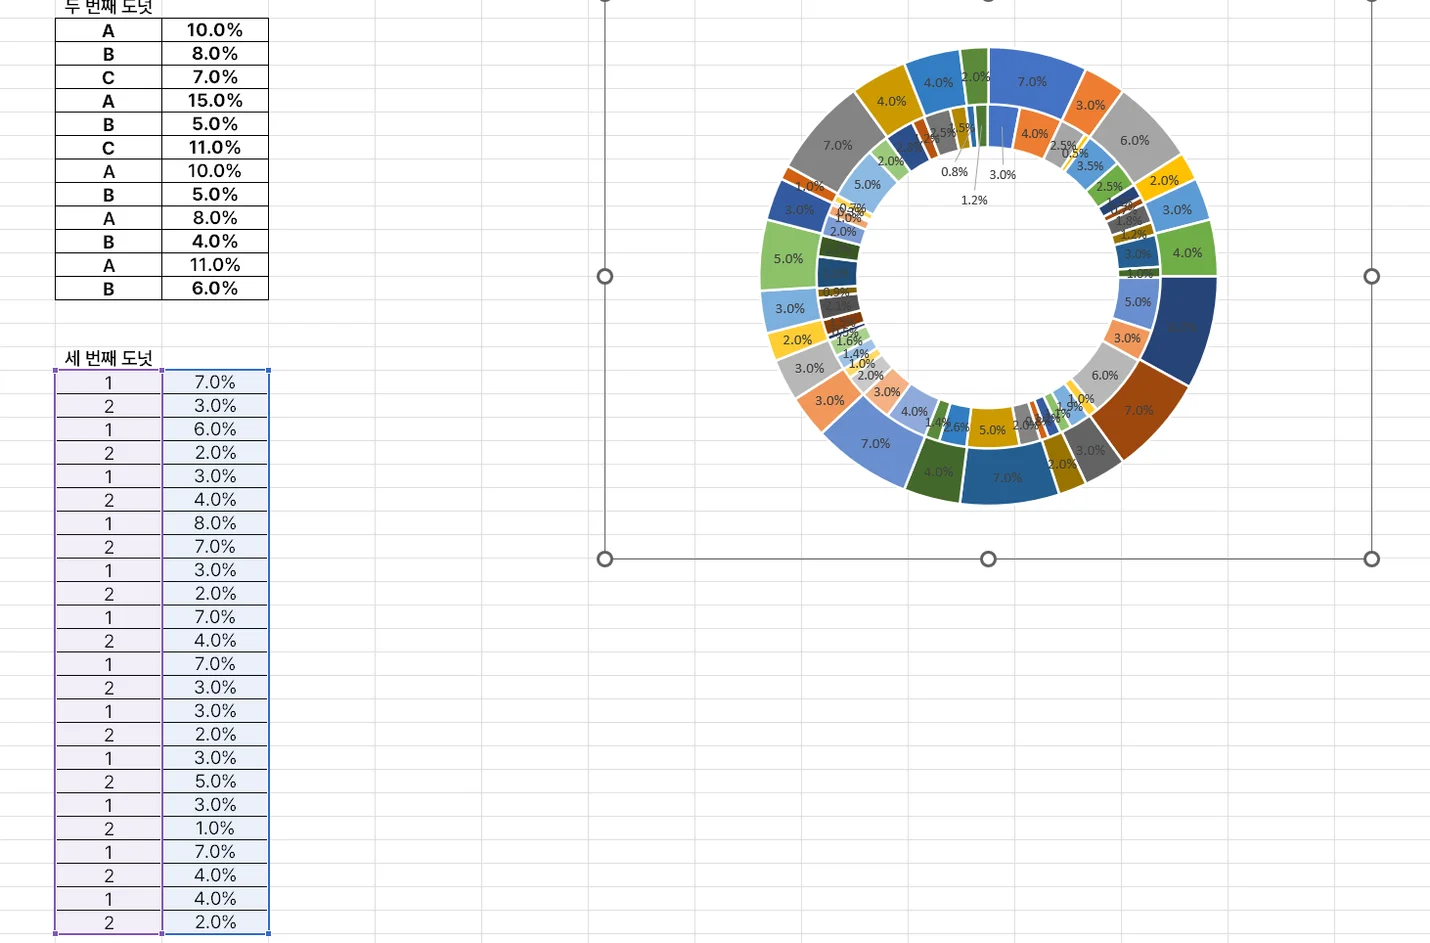Click the chart's bottom-center sizing handle
The width and height of the screenshot is (1430, 943).
[x=988, y=559]
